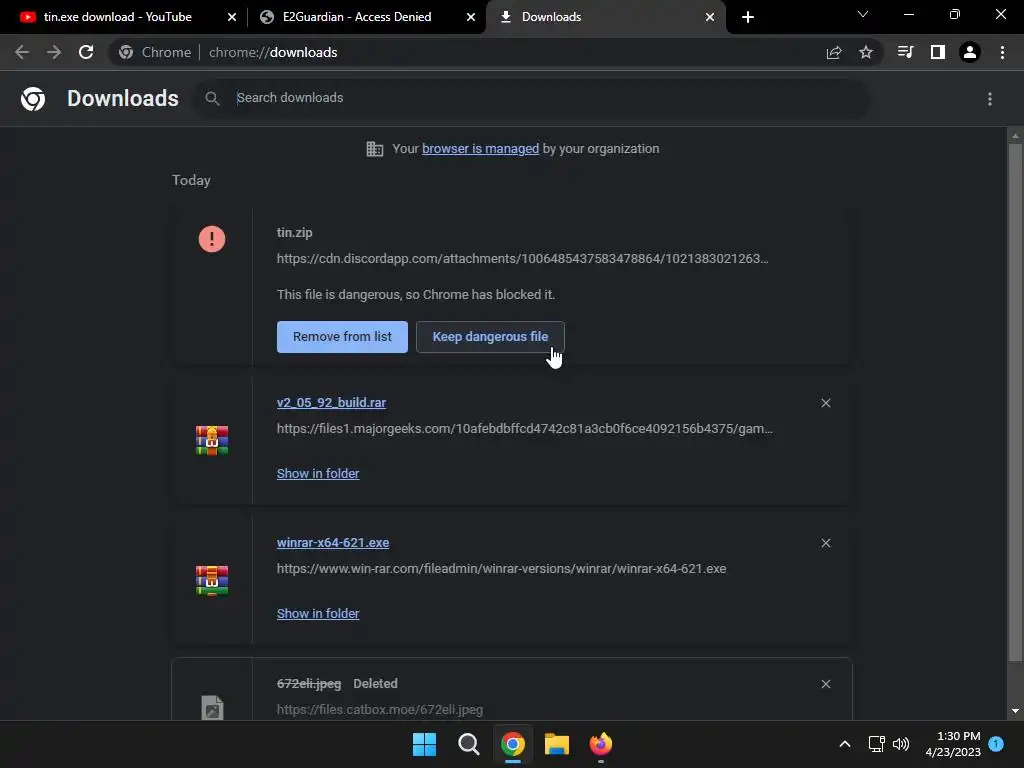Click the files.catbox.moe URL
The image size is (1024, 768).
[379, 709]
